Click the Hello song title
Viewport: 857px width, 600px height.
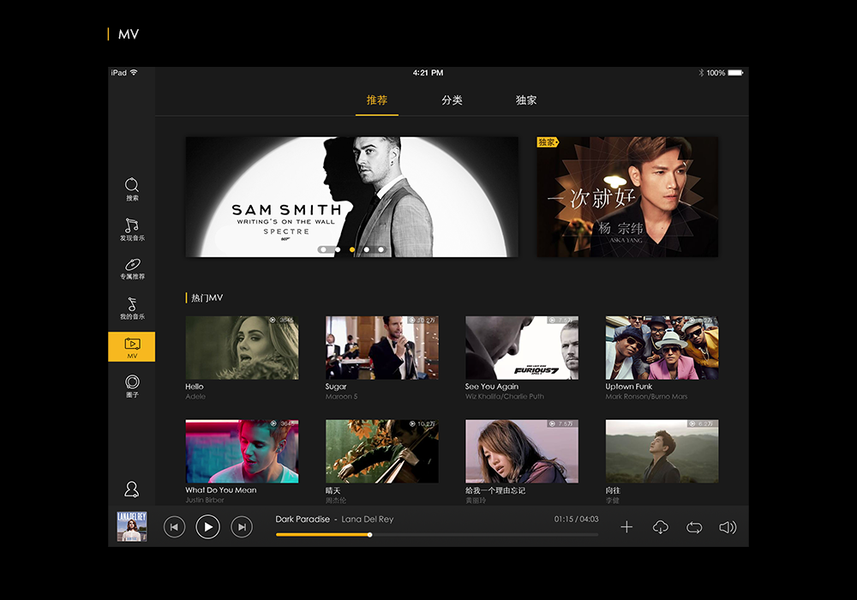tap(195, 386)
